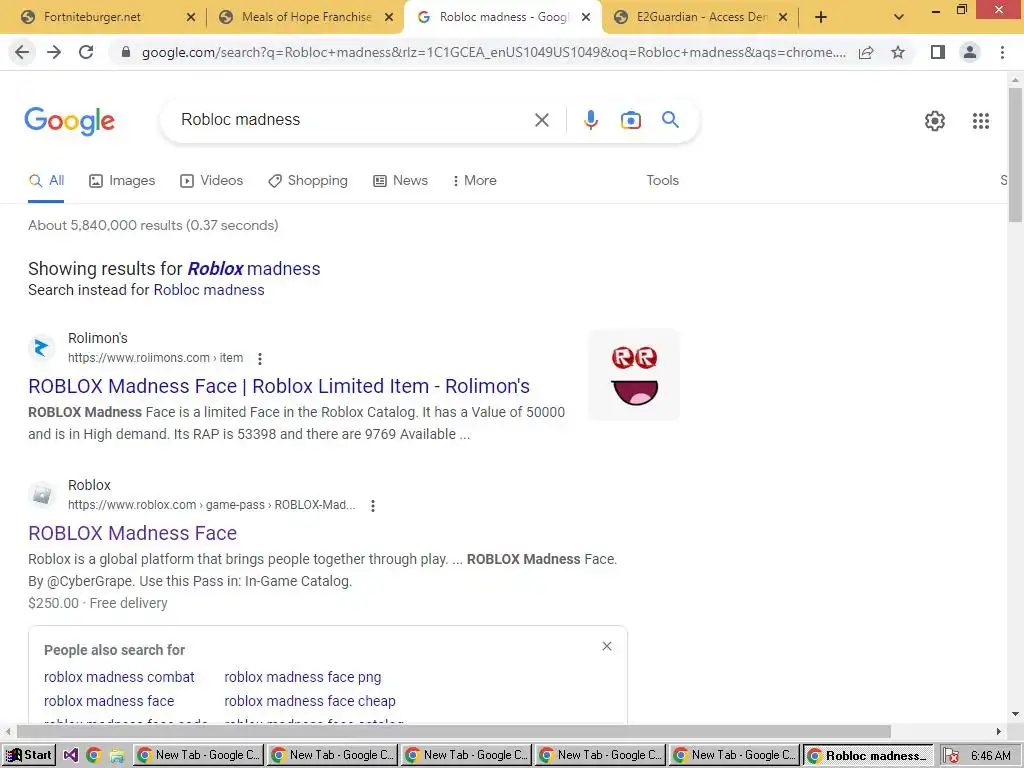Search roblox madness face png suggestion
Screen dimensions: 1024x768
click(x=303, y=677)
